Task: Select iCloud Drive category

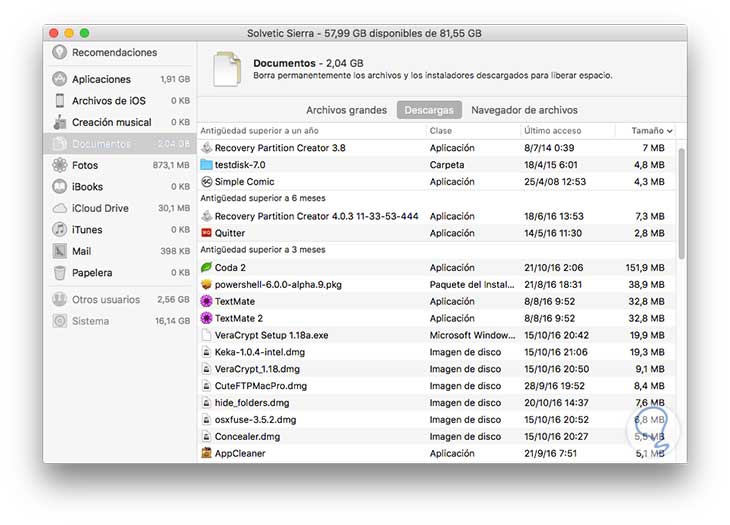Action: coord(100,208)
